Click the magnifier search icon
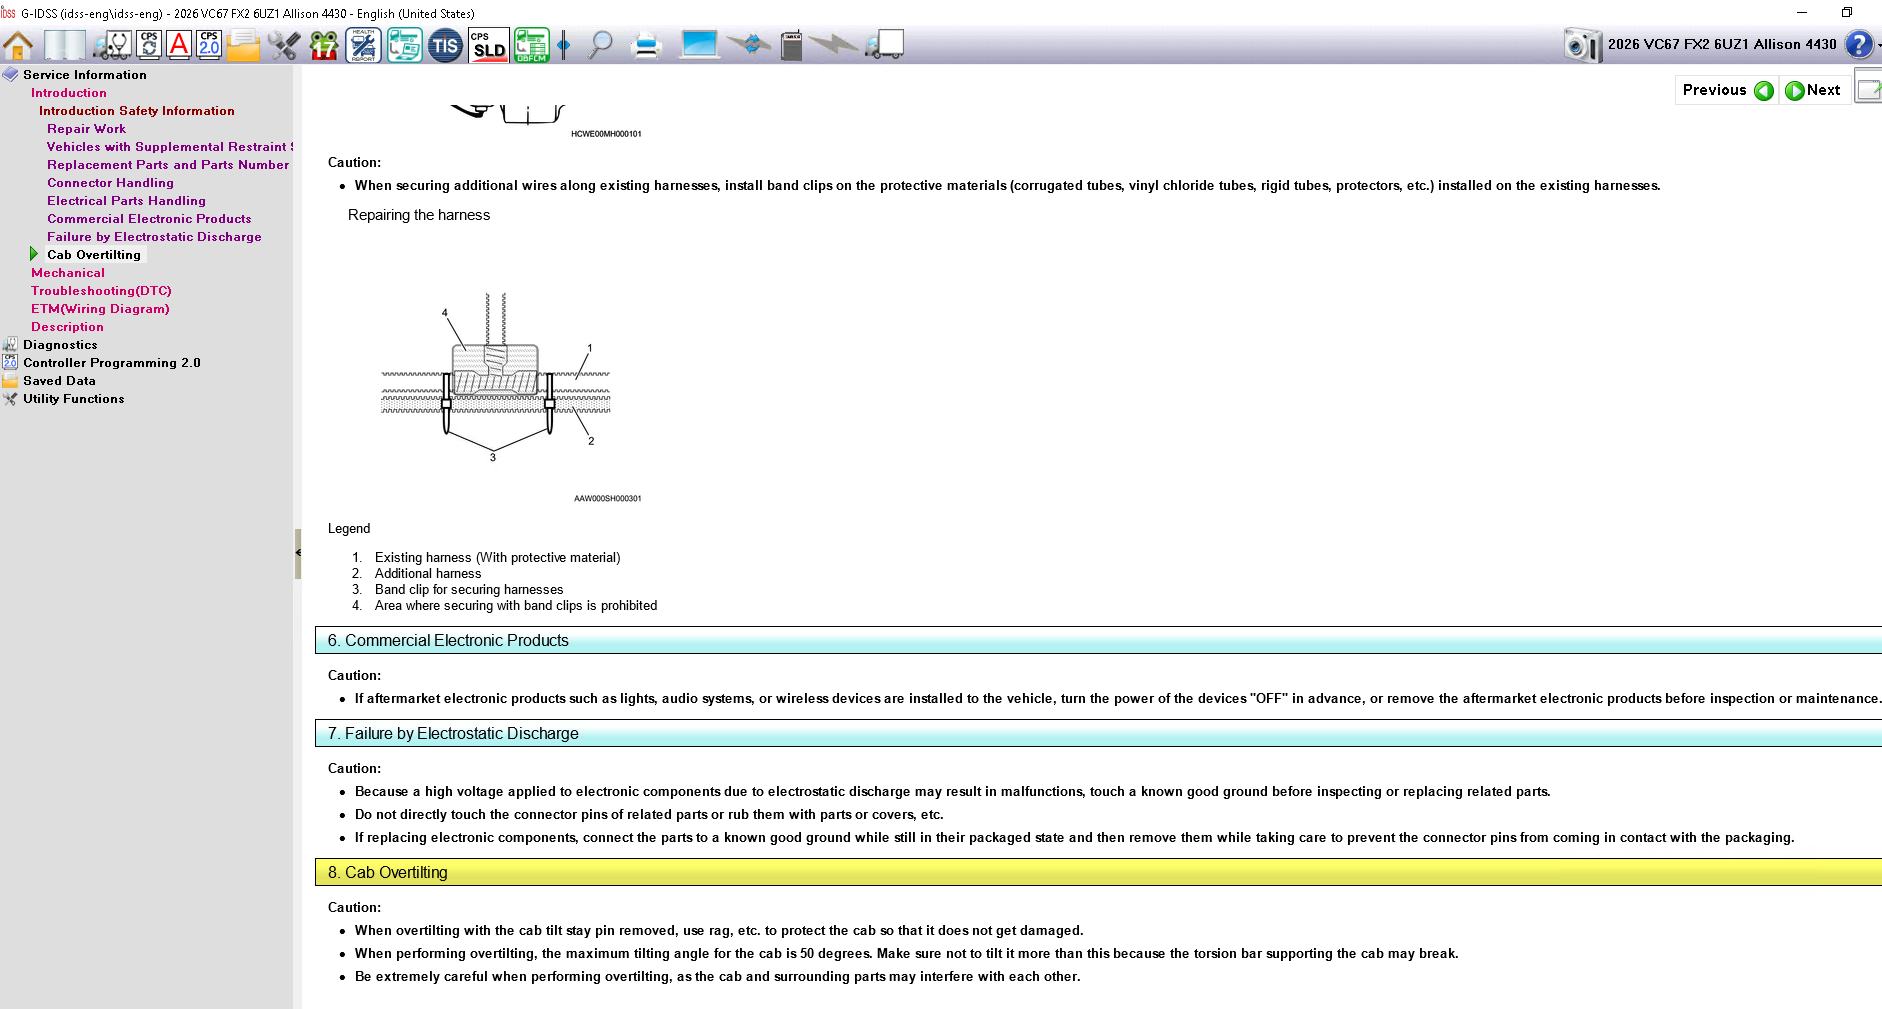 click(x=600, y=45)
